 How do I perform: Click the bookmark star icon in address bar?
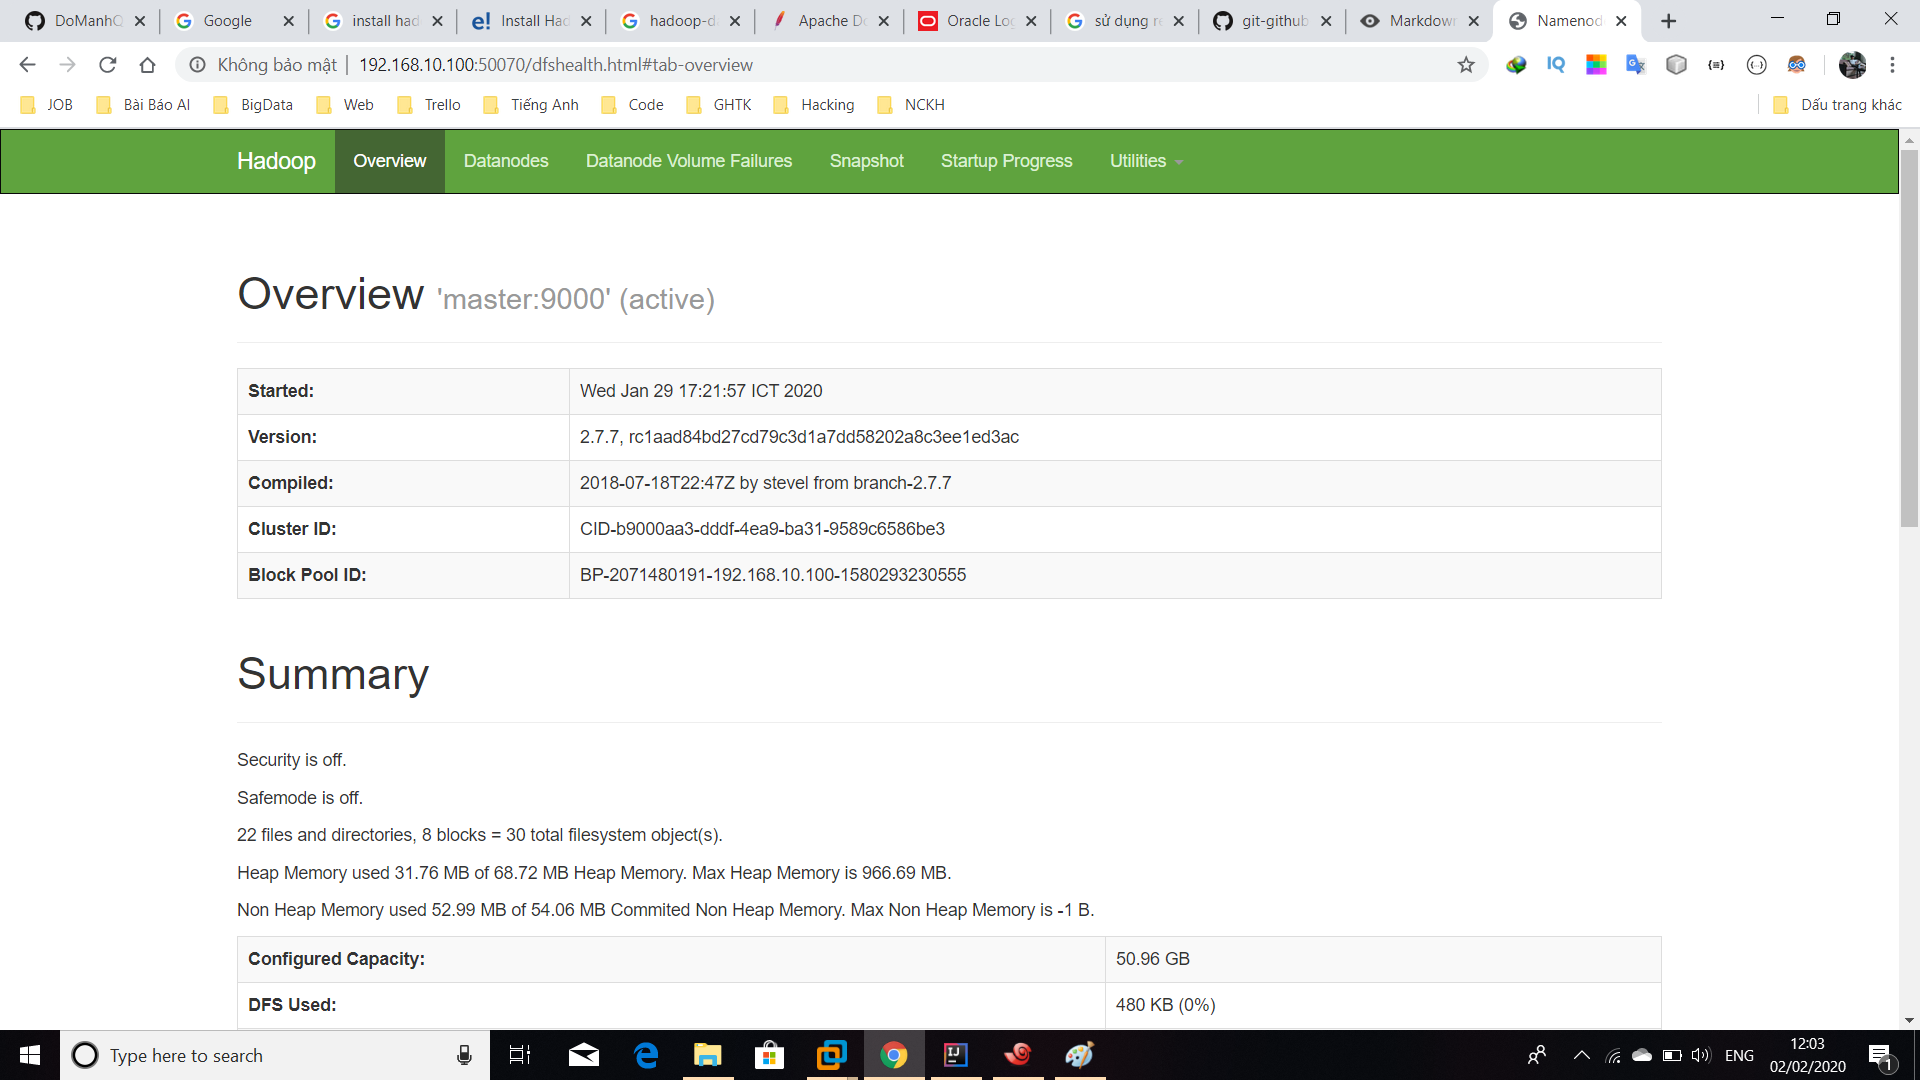click(1466, 65)
